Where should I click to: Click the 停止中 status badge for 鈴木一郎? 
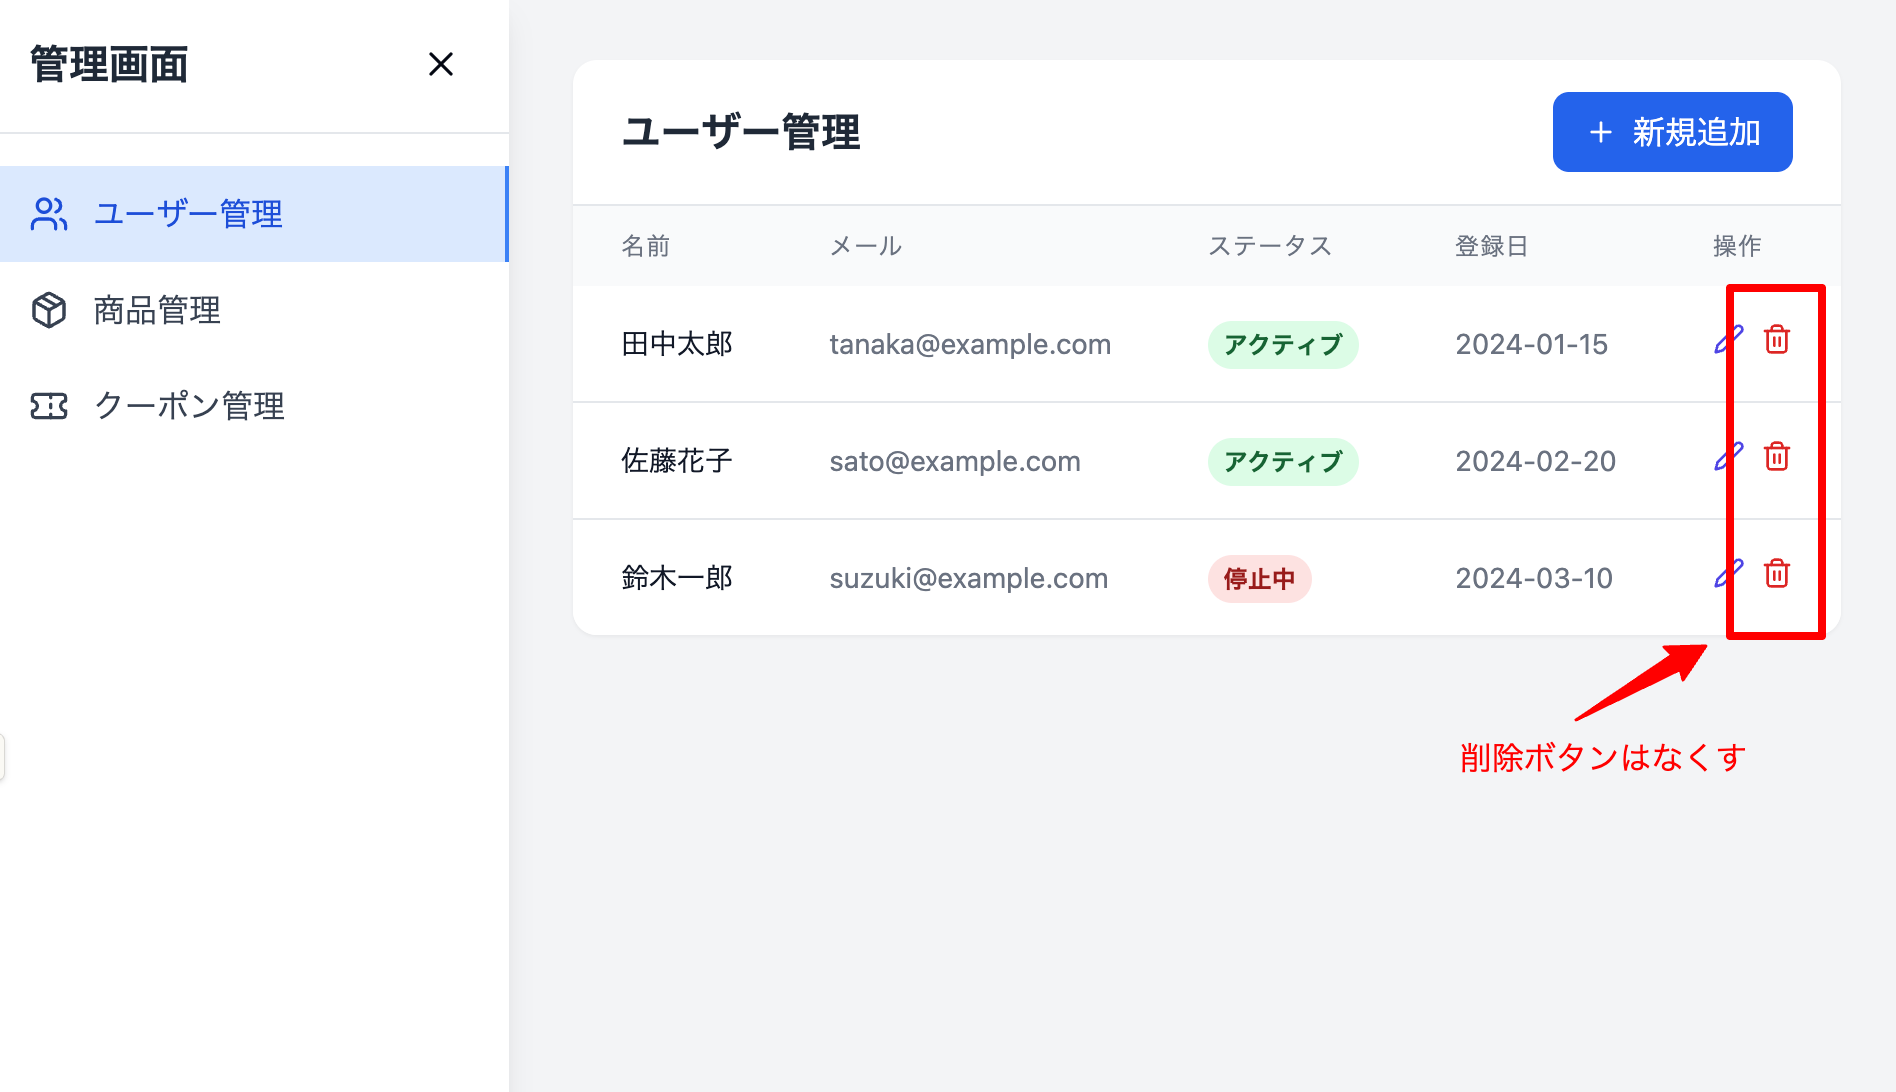coord(1259,578)
